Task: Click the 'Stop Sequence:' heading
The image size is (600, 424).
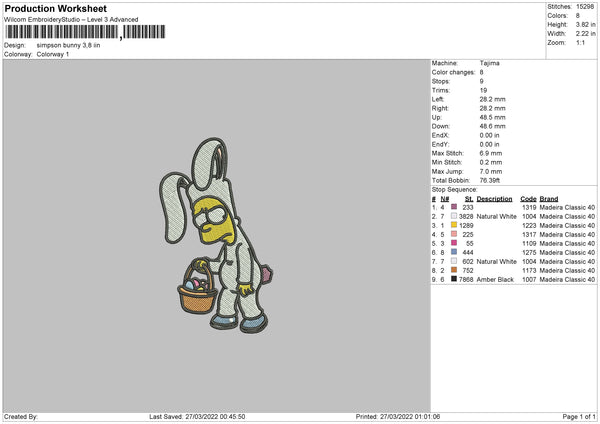Action: pyautogui.click(x=455, y=190)
